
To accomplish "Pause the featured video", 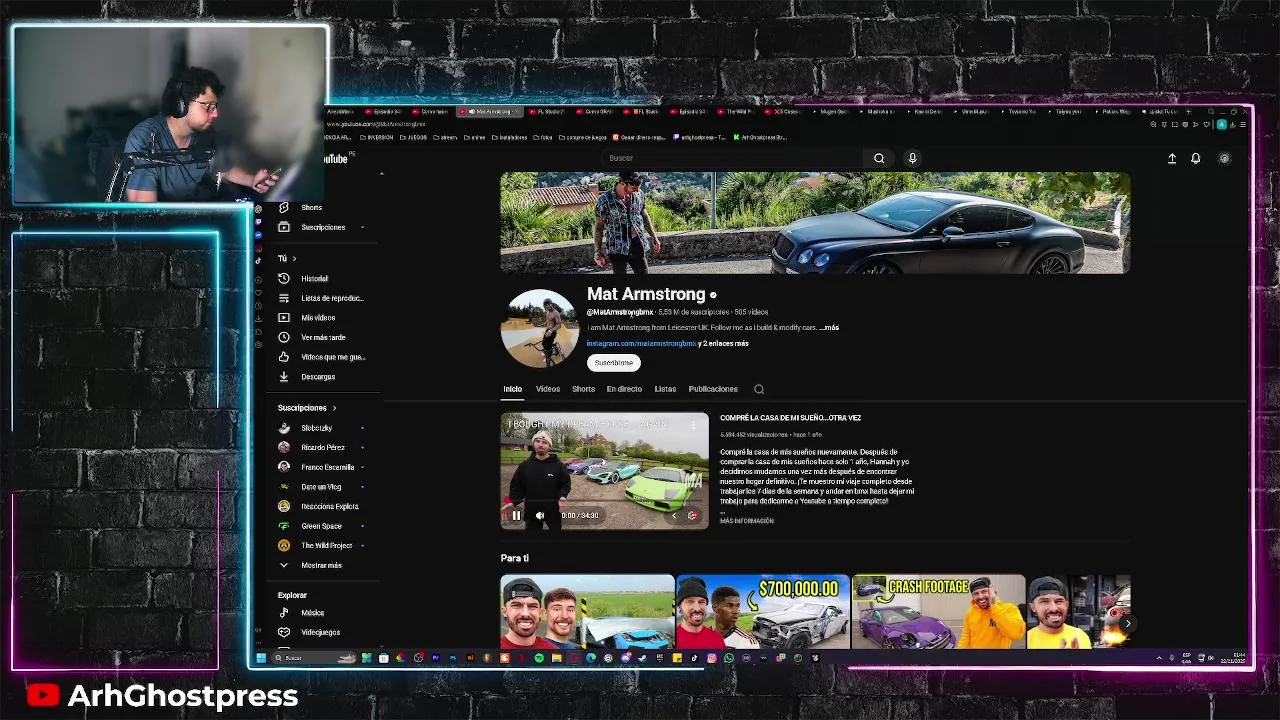I will (516, 515).
